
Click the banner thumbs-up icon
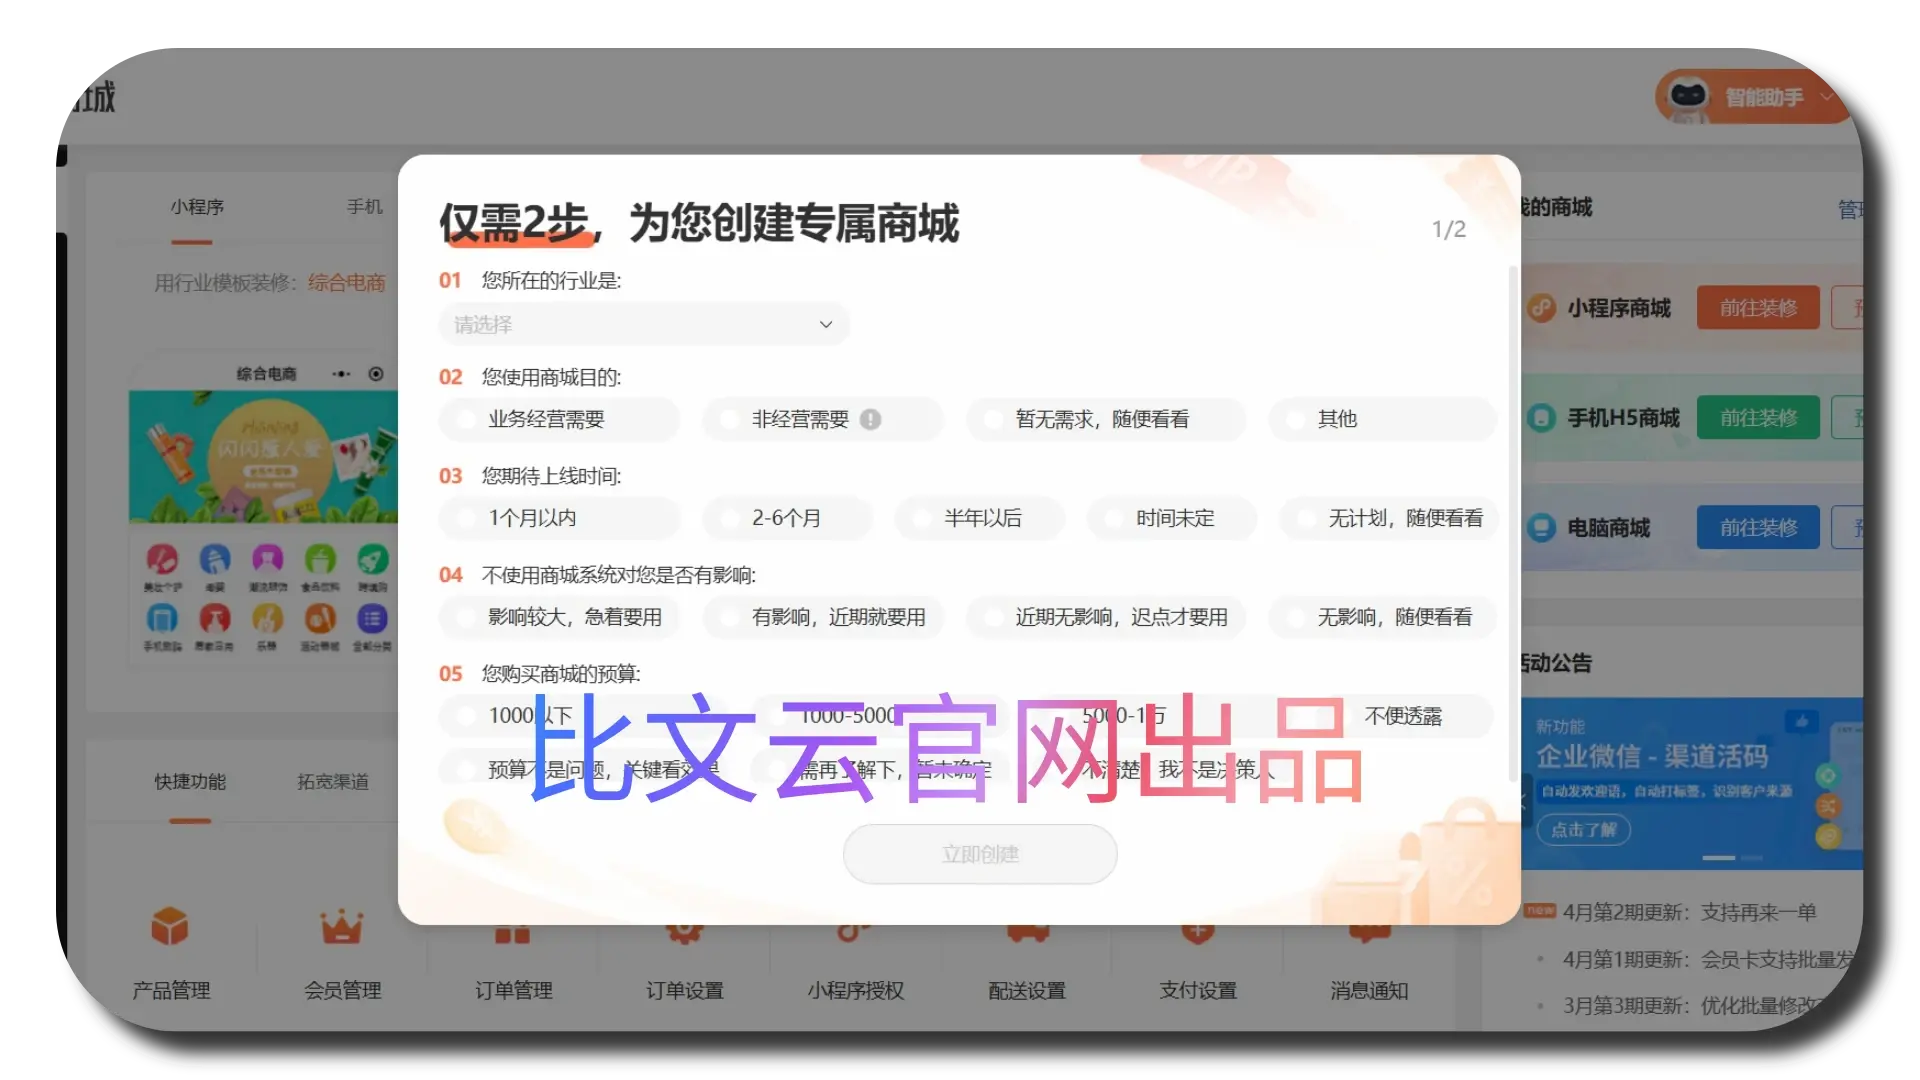point(1801,721)
